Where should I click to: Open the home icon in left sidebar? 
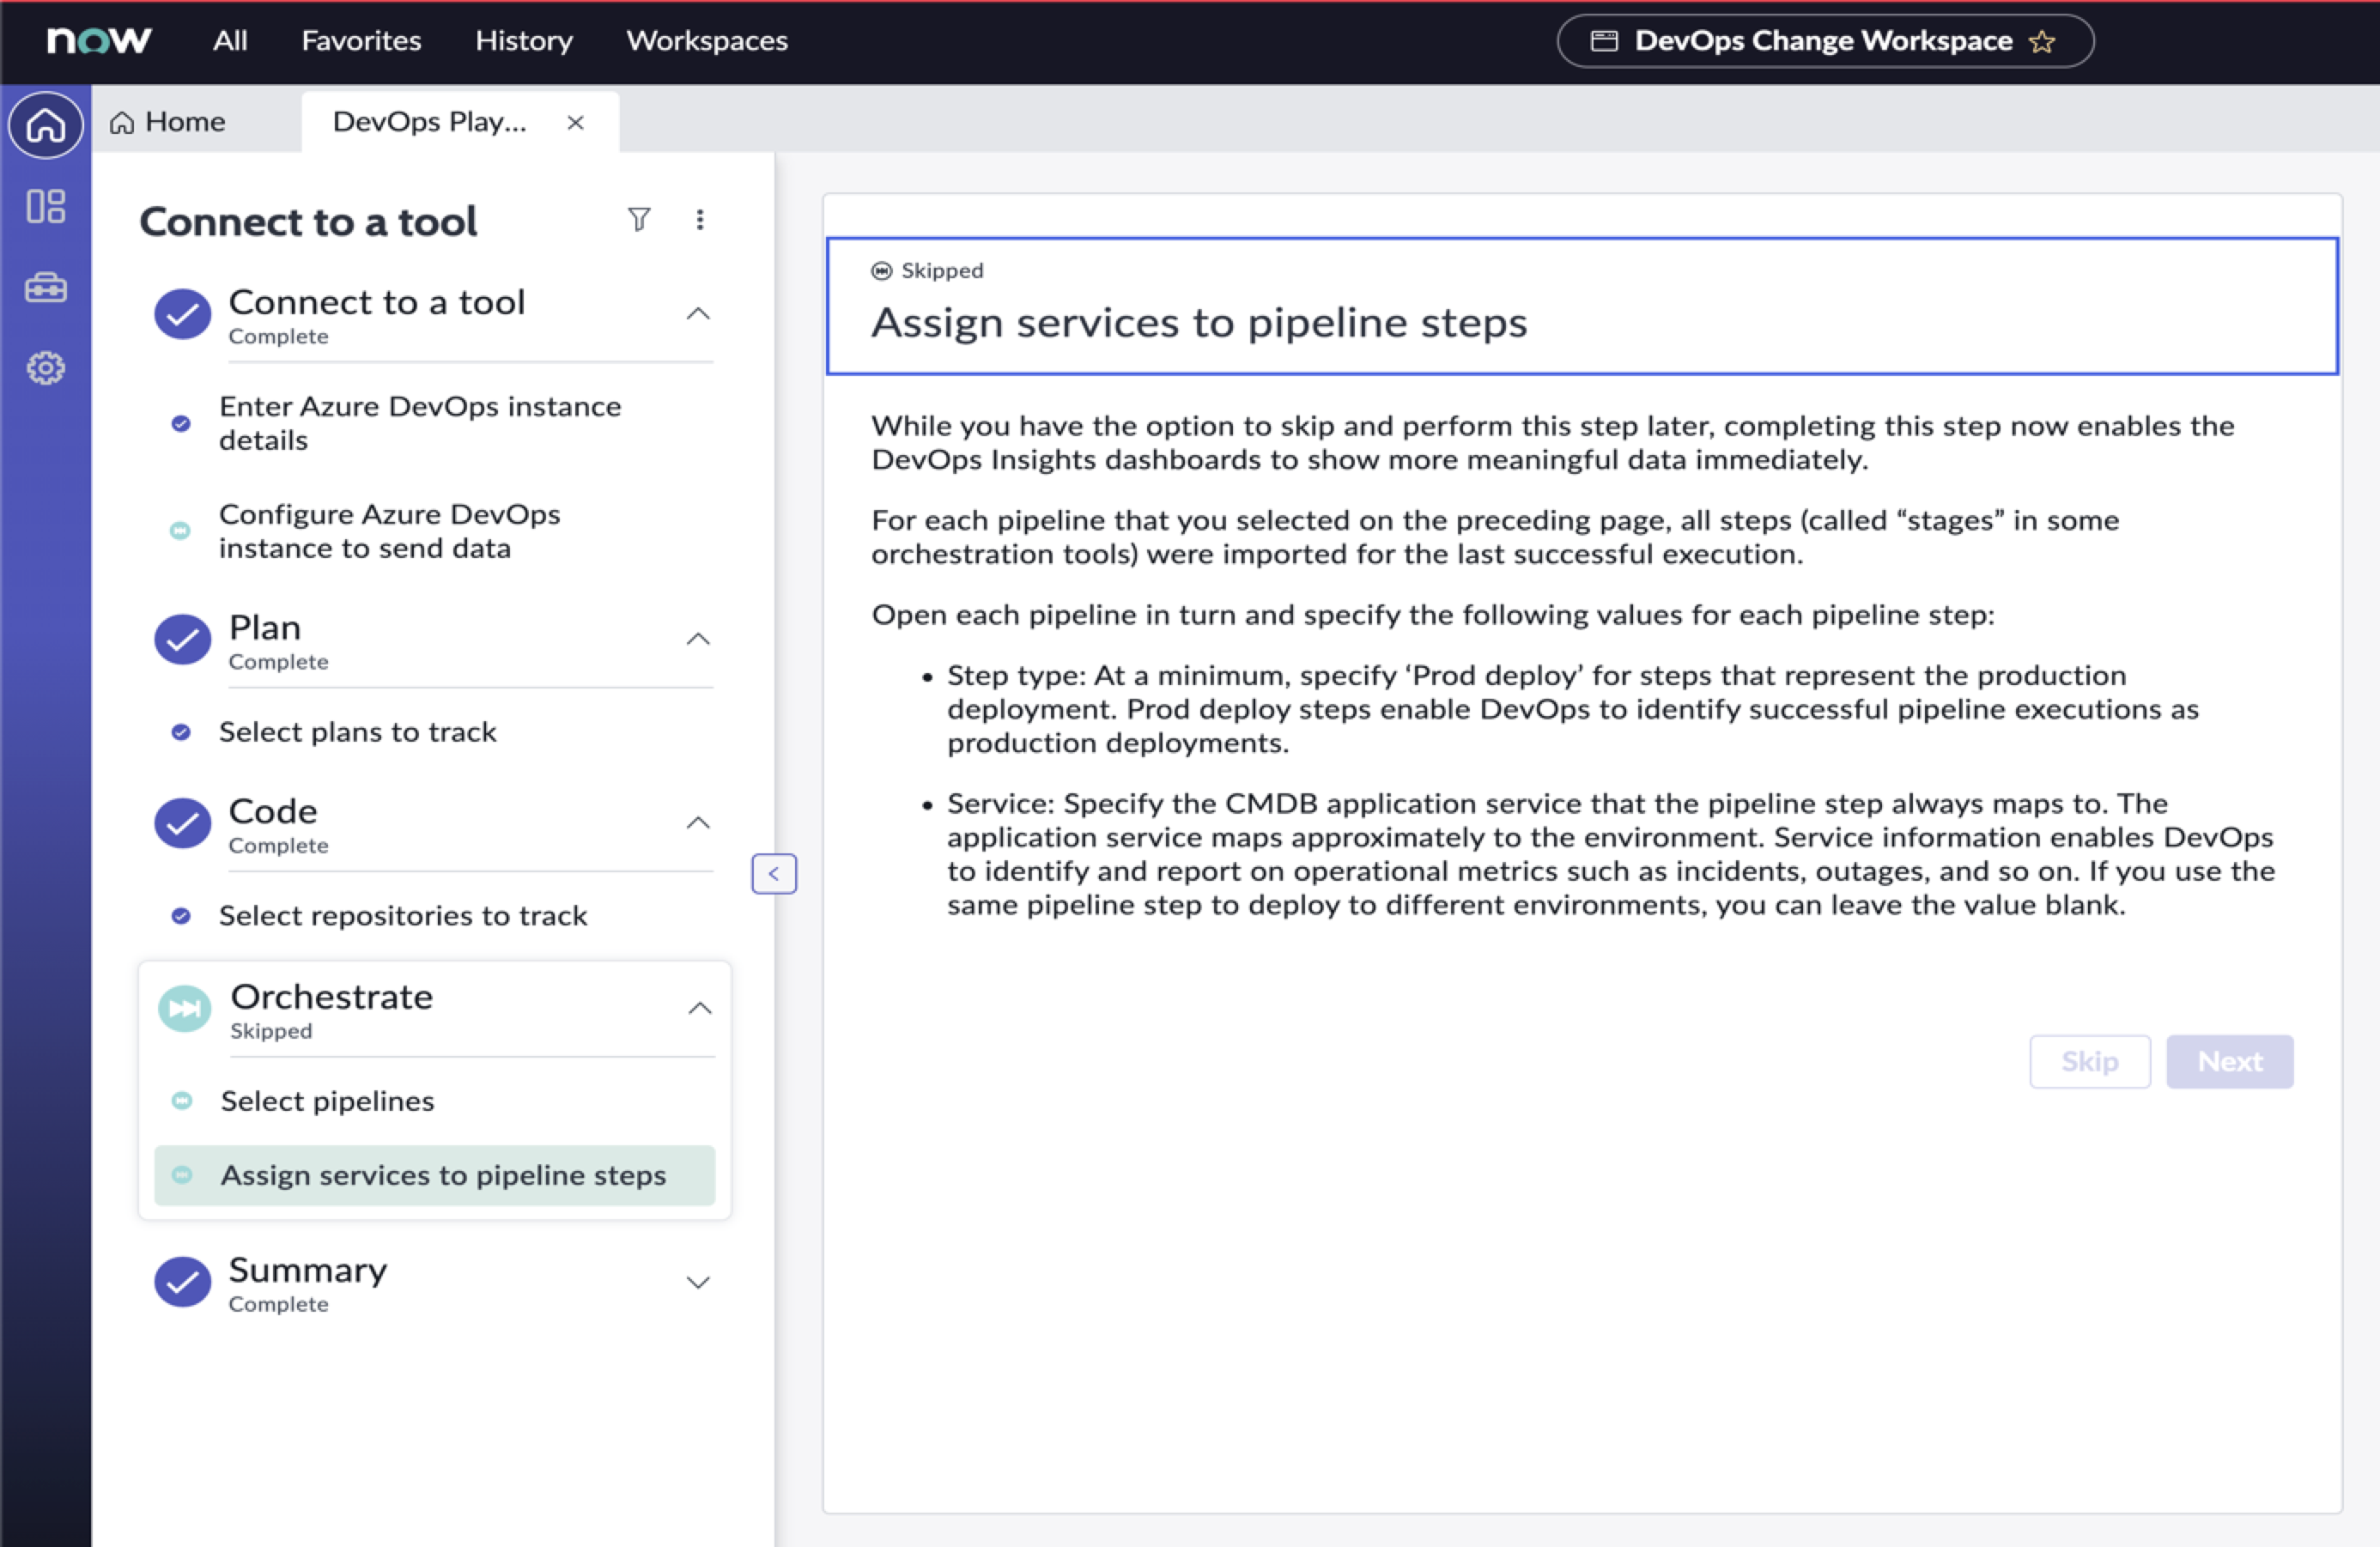(x=46, y=125)
